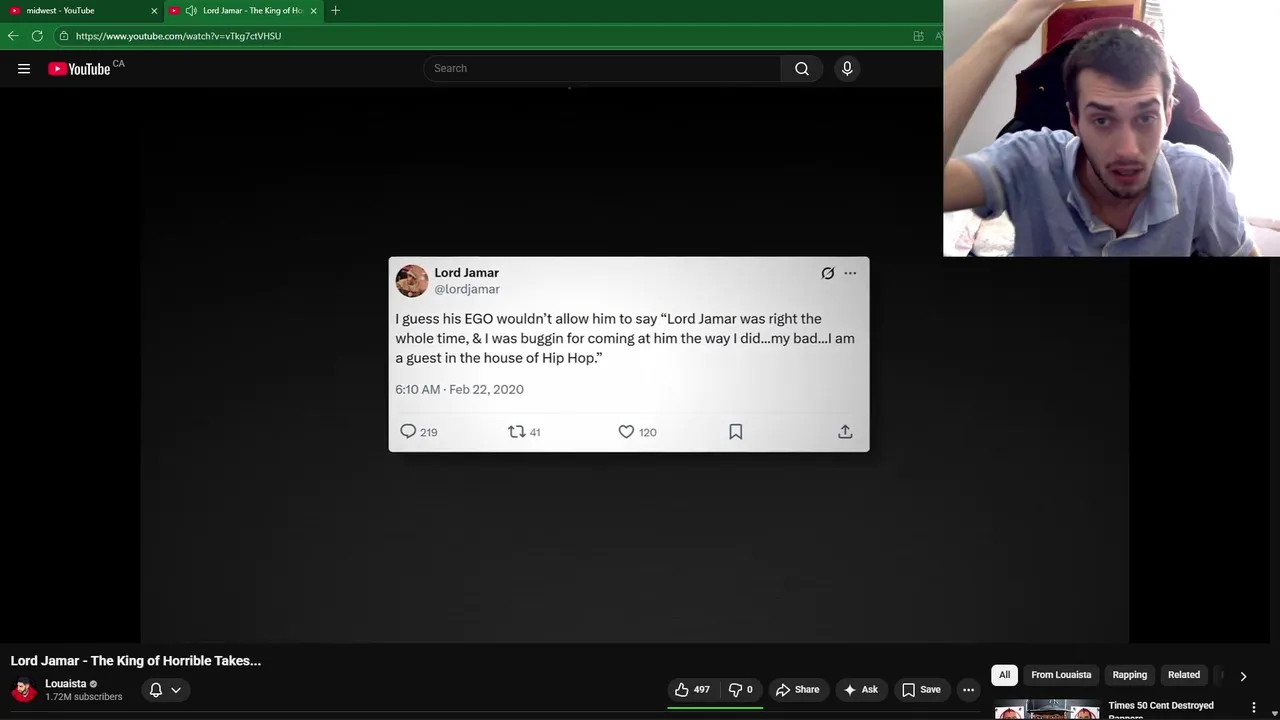Click the 6:10 AM · Feb 22, 2020 timestamp

point(459,389)
